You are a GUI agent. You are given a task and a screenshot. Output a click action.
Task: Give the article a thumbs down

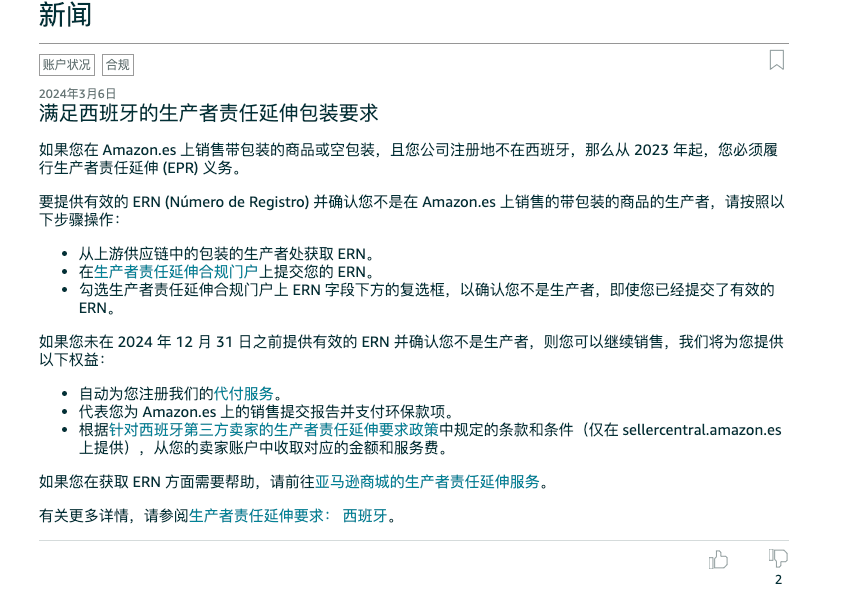pos(778,558)
